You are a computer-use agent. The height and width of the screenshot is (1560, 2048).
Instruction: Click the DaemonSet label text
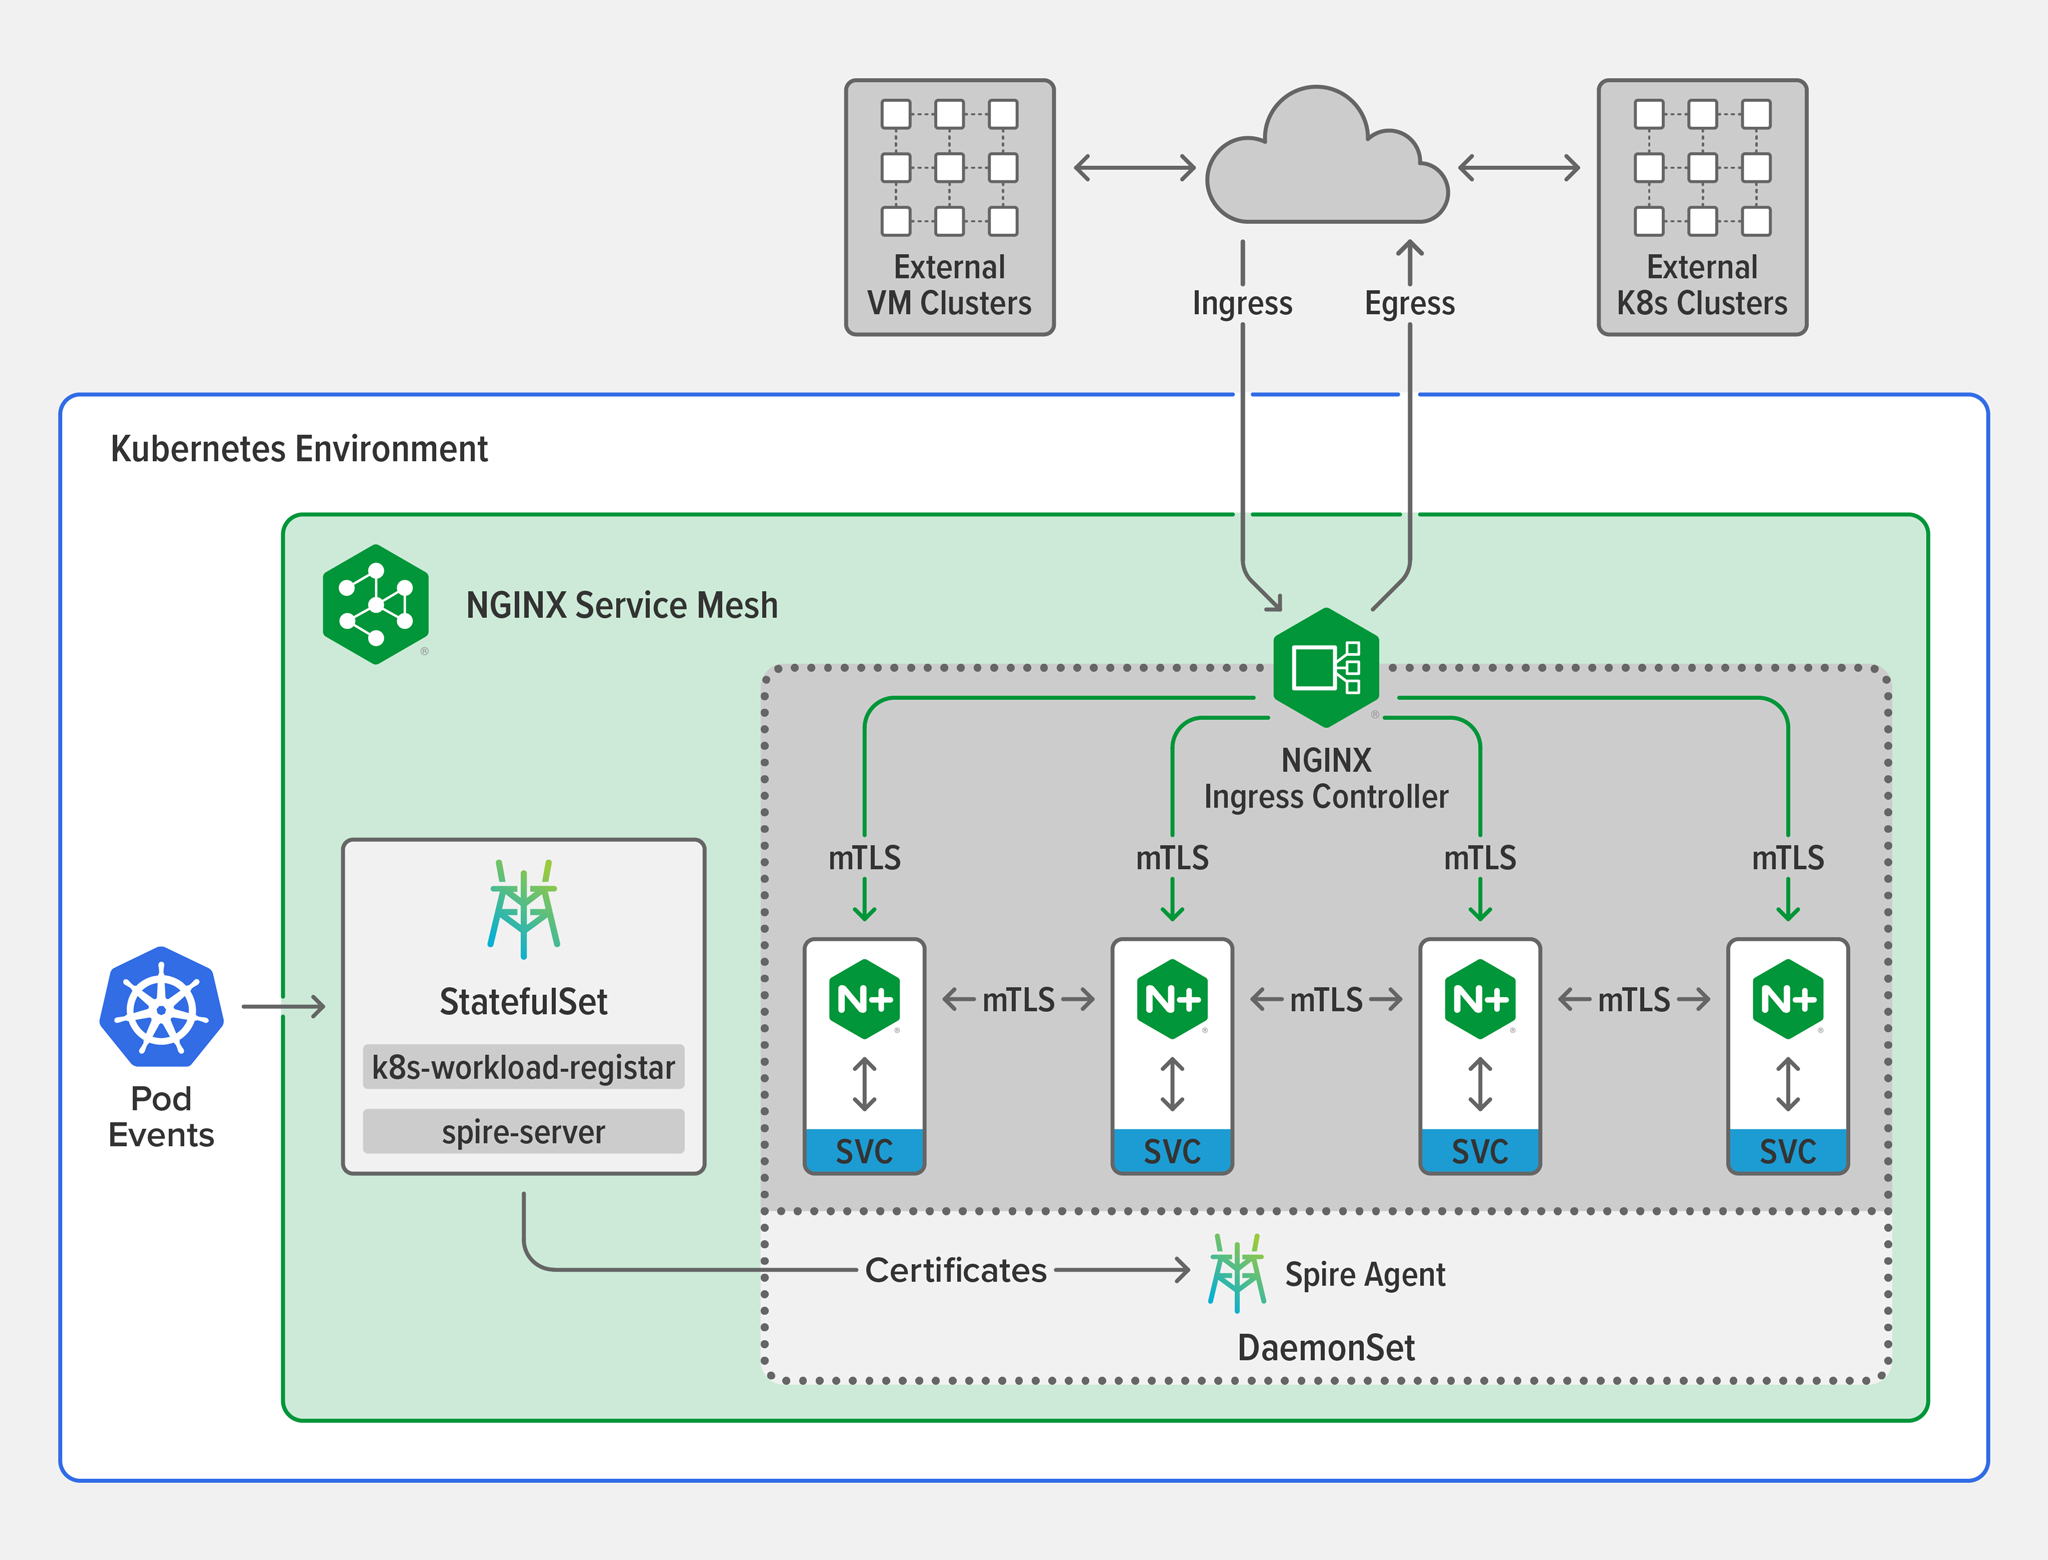(x=1326, y=1347)
